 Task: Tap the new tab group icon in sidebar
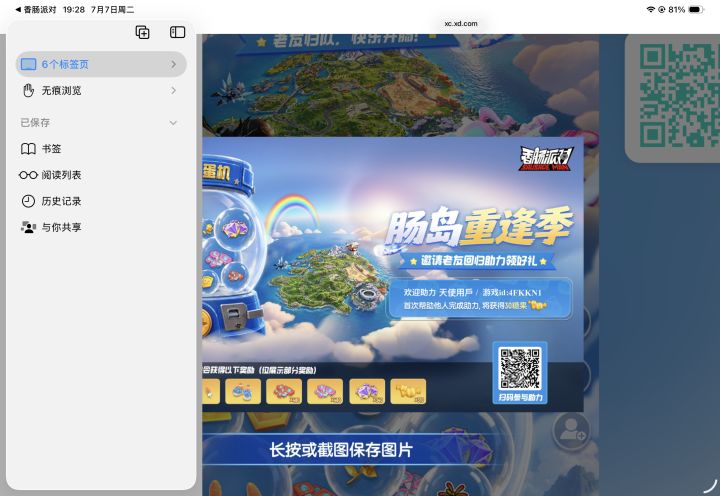coord(142,32)
